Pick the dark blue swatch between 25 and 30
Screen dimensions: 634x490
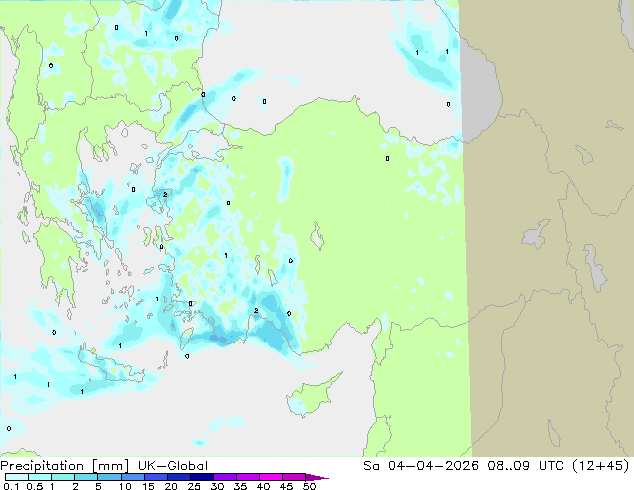pos(201,477)
